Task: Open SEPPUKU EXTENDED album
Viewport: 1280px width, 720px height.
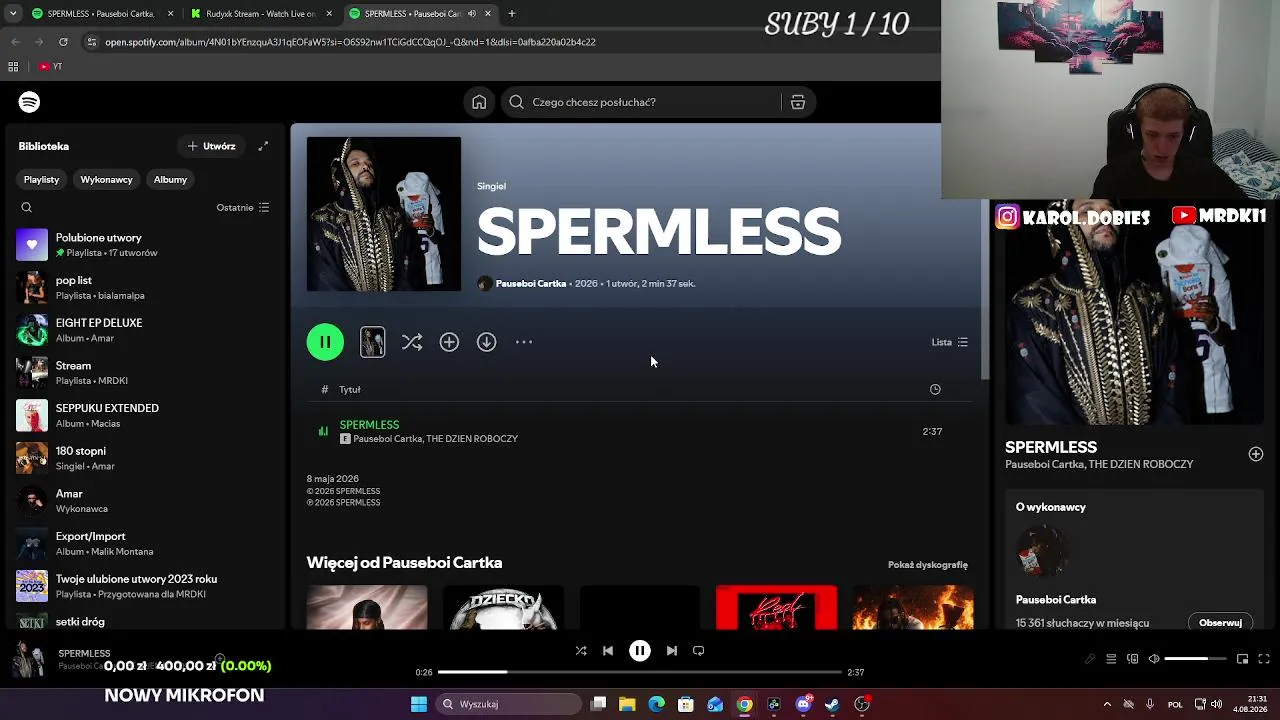Action: click(x=145, y=416)
